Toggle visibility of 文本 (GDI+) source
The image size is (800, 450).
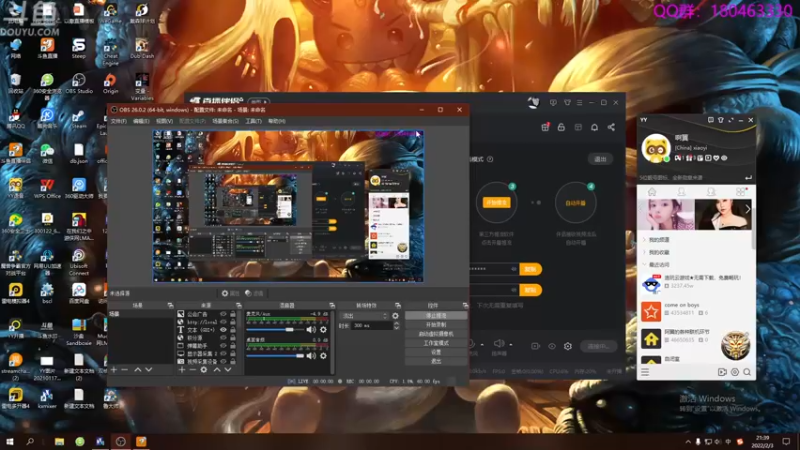pyautogui.click(x=223, y=330)
